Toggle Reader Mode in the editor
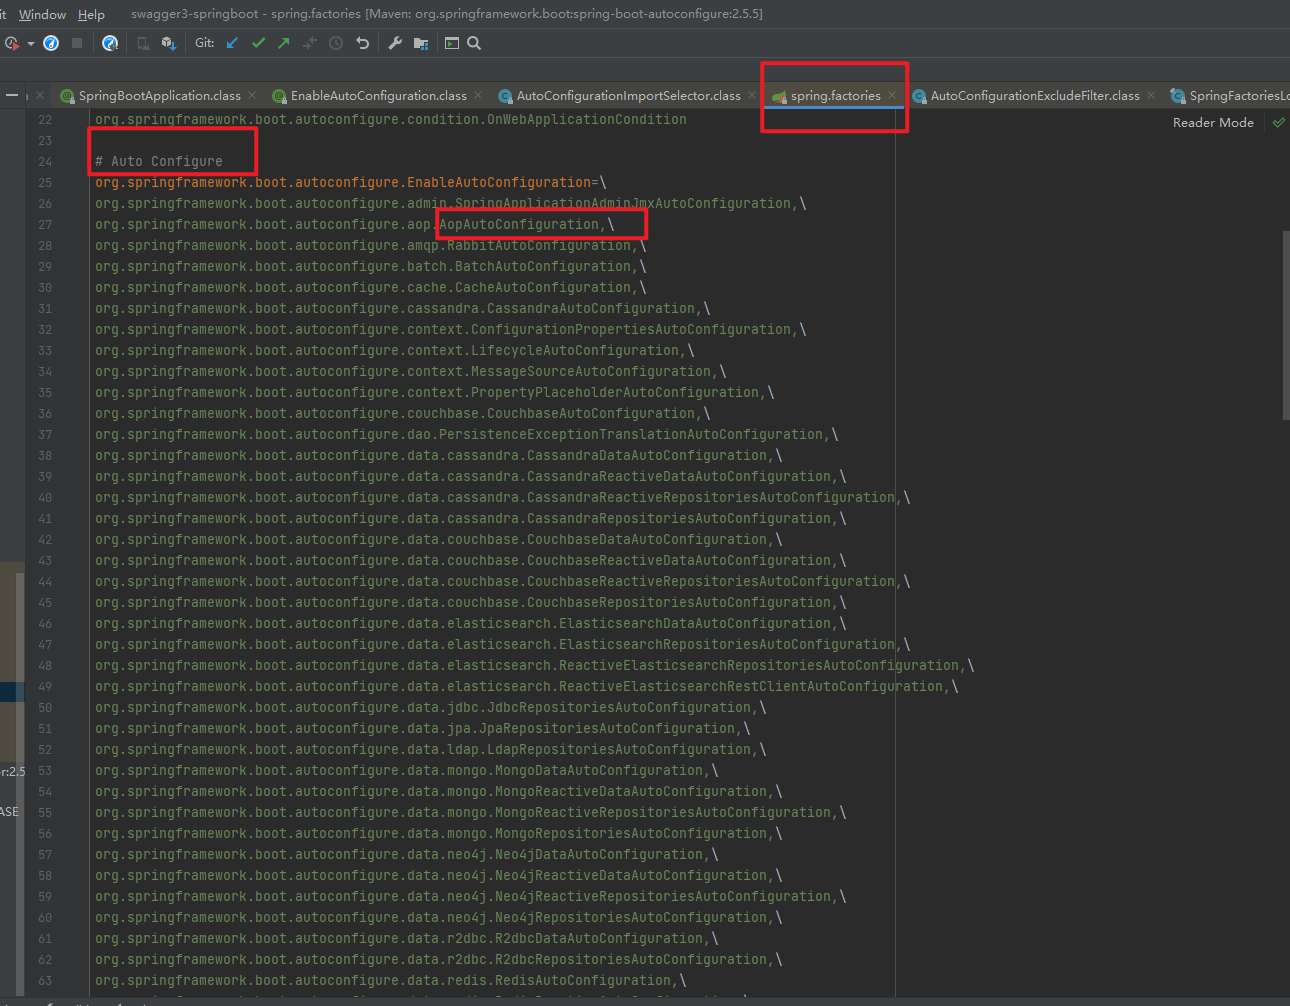The height and width of the screenshot is (1006, 1290). (x=1213, y=123)
